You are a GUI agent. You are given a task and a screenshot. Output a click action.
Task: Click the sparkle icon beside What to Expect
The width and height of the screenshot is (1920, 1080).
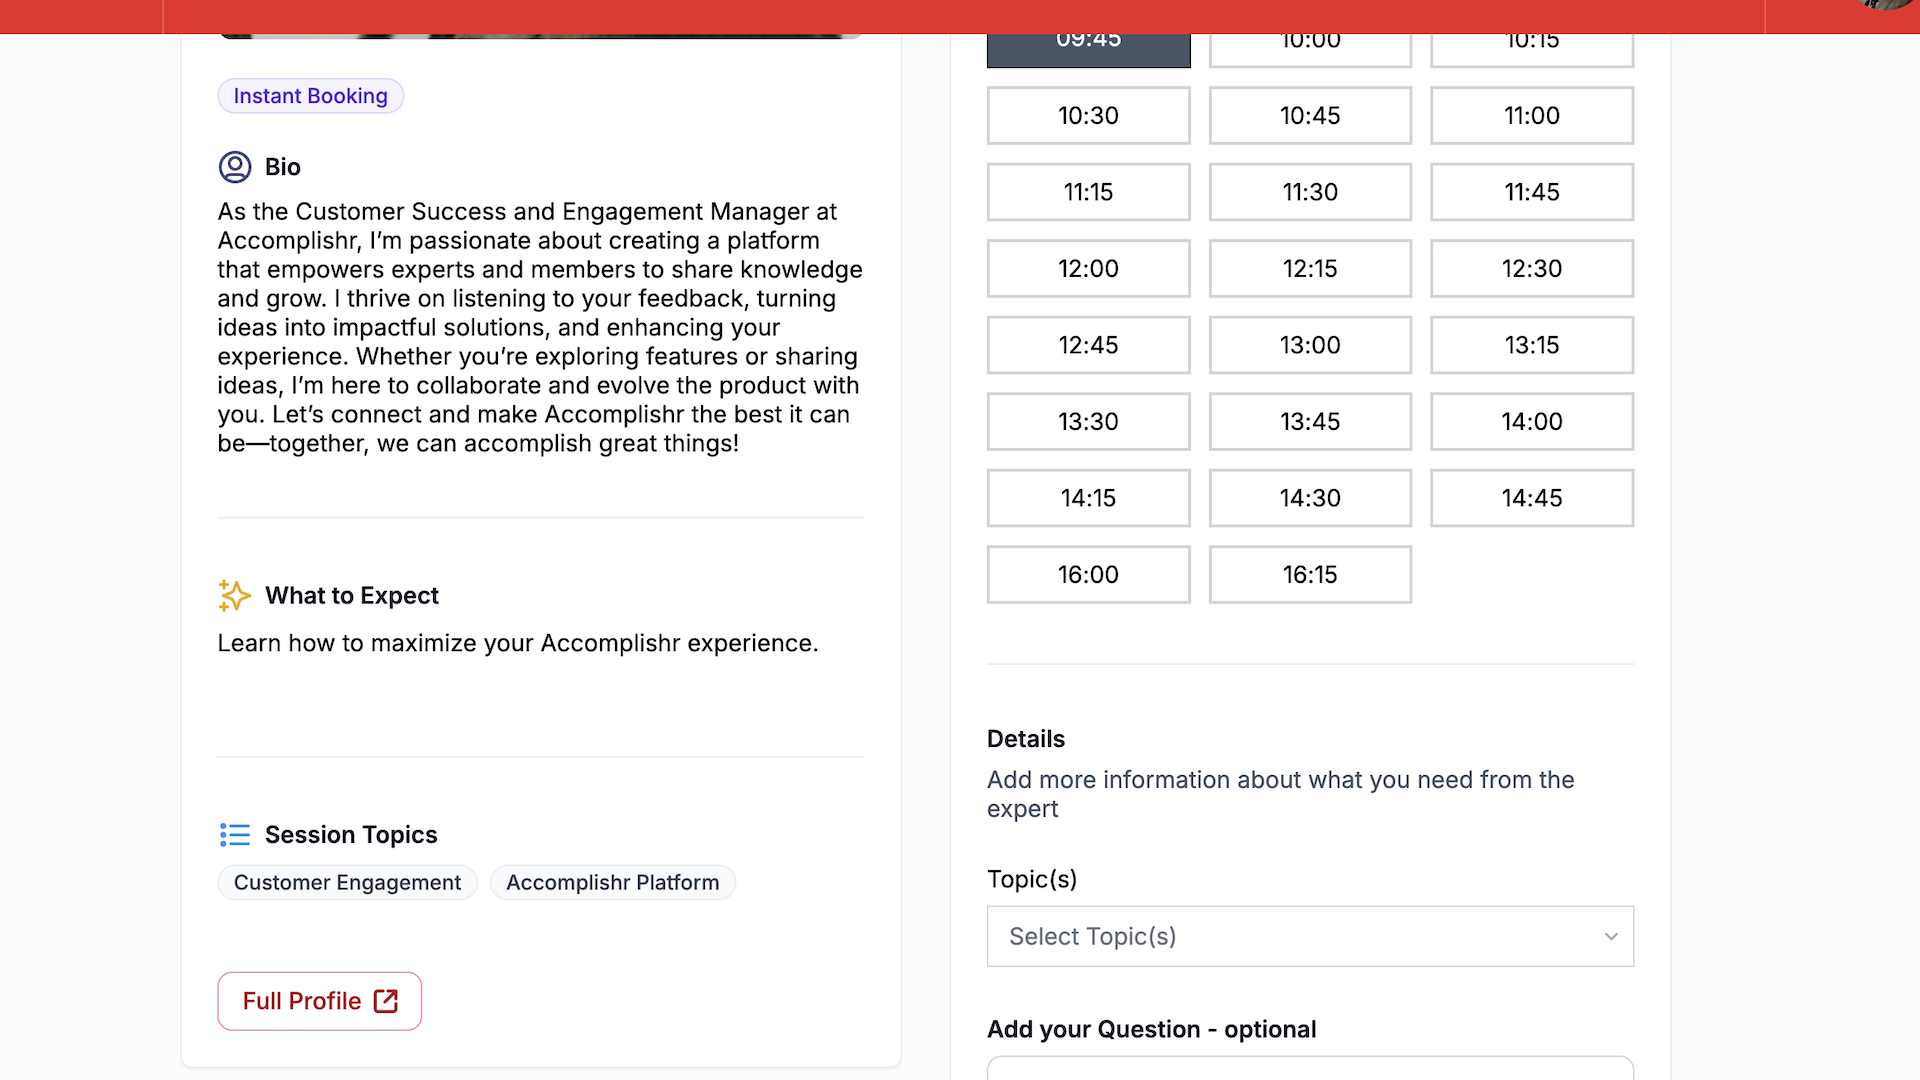(x=235, y=595)
